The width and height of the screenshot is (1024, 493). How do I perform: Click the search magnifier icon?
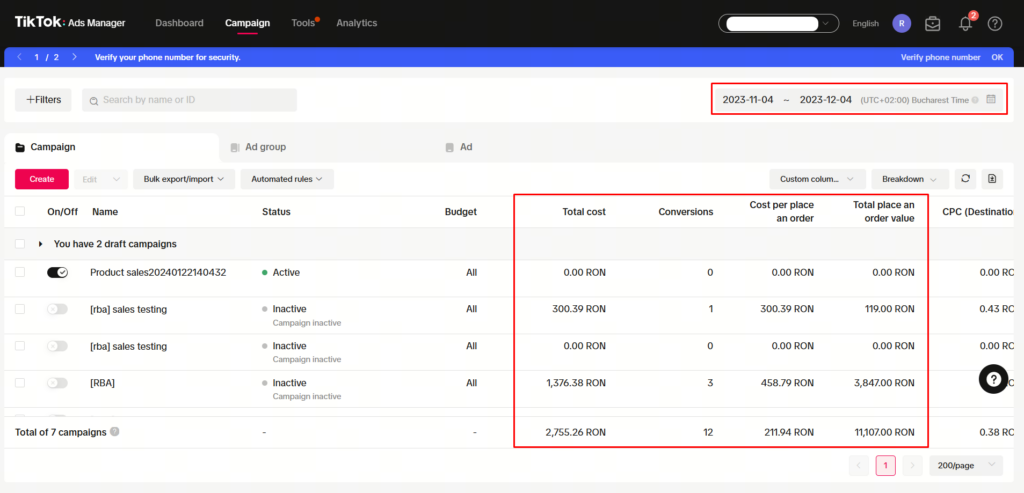pos(94,101)
